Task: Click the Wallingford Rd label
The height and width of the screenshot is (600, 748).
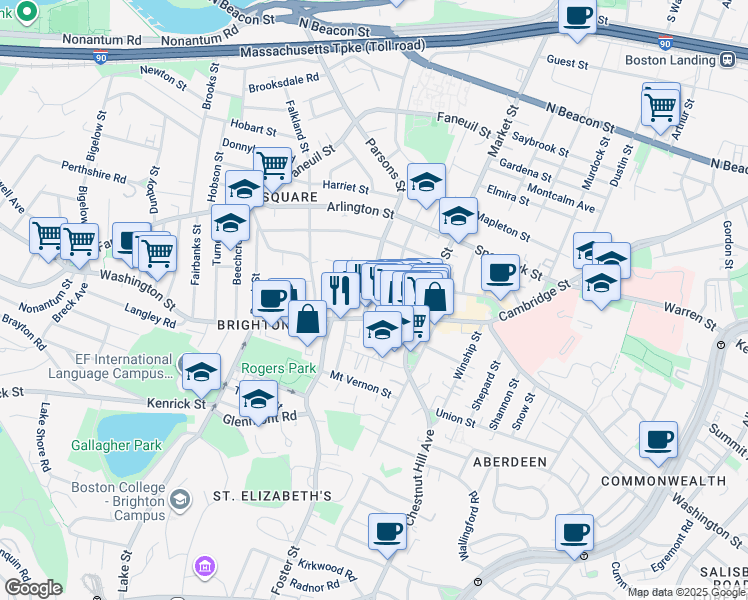Action: pos(468,526)
